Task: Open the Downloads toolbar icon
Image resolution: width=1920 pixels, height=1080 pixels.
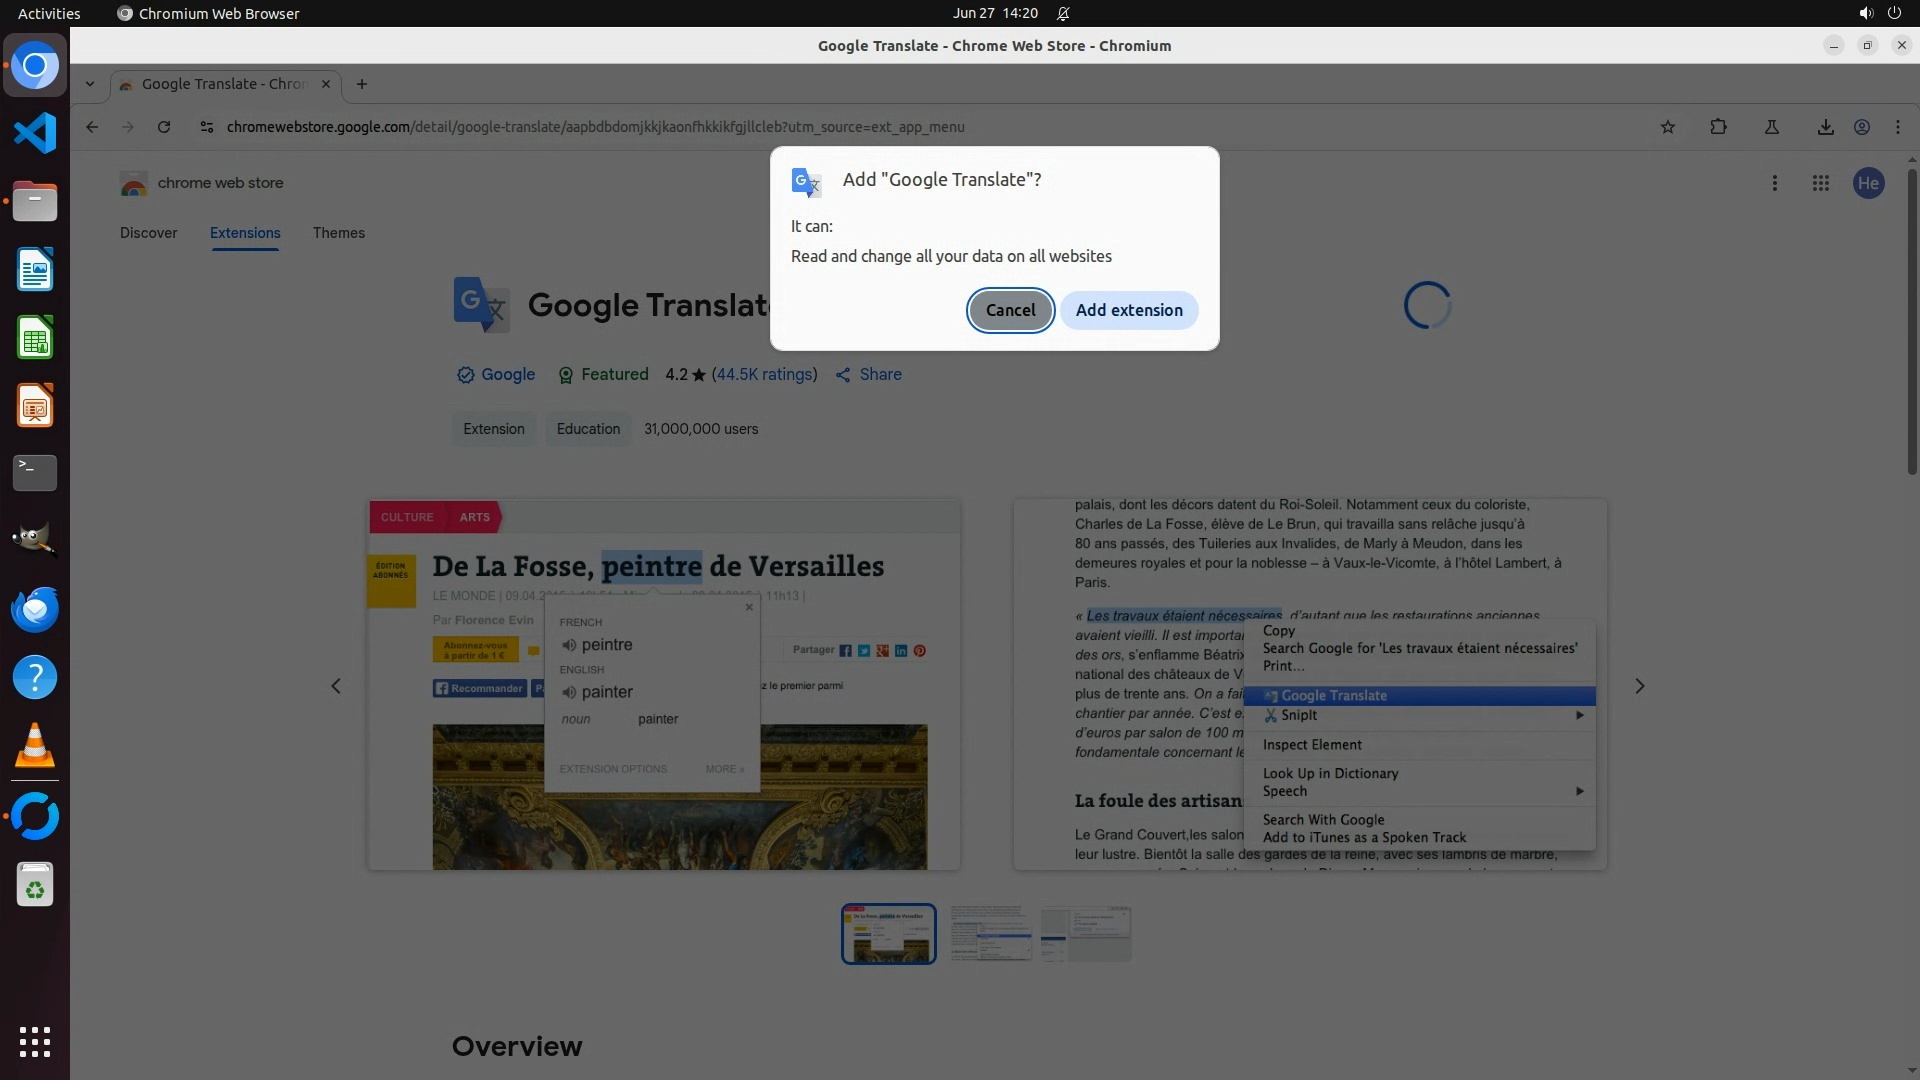Action: tap(1825, 127)
